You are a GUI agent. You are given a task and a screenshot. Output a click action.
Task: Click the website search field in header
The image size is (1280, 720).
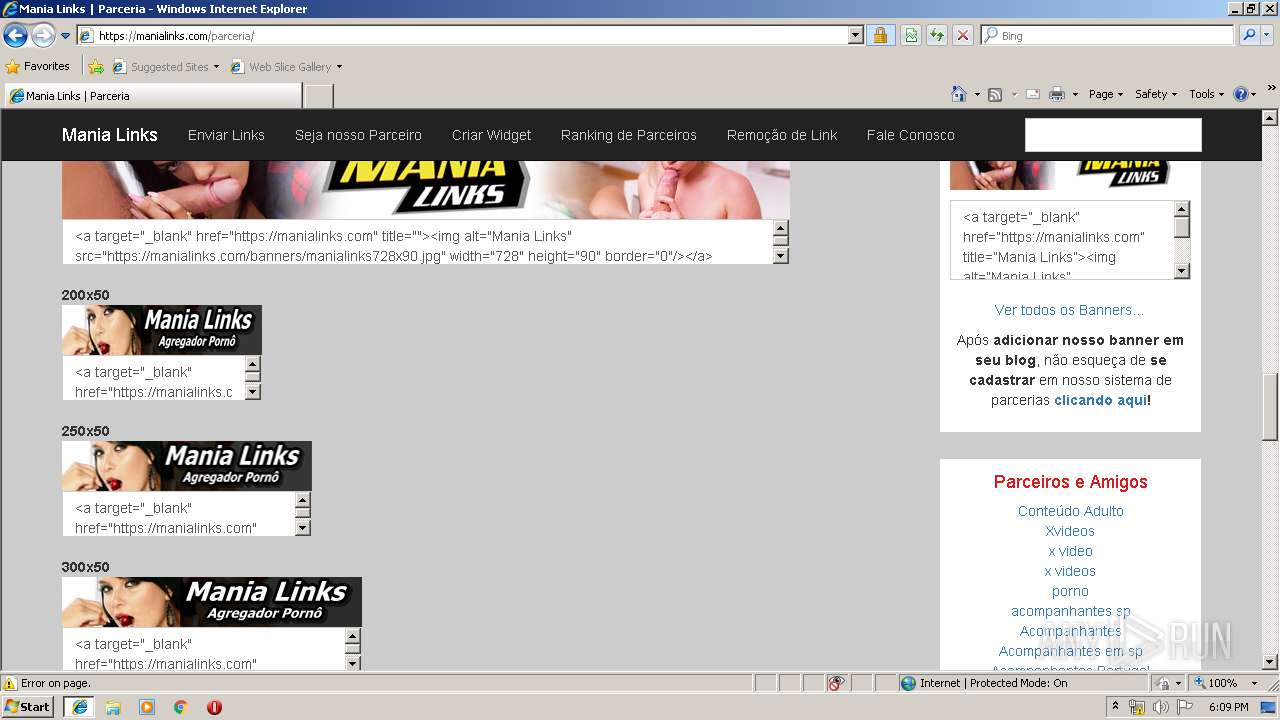(x=1113, y=135)
